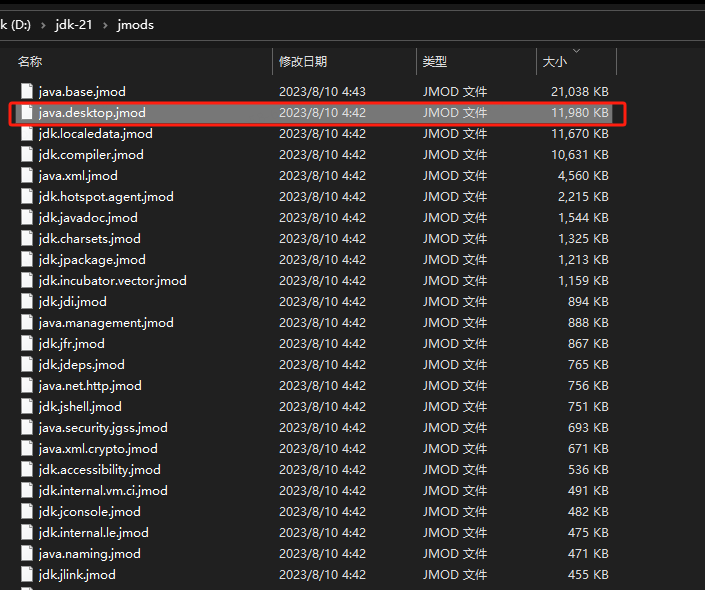Click the jdk.localedata.jmod file icon
This screenshot has height=590, width=705.
pos(27,134)
